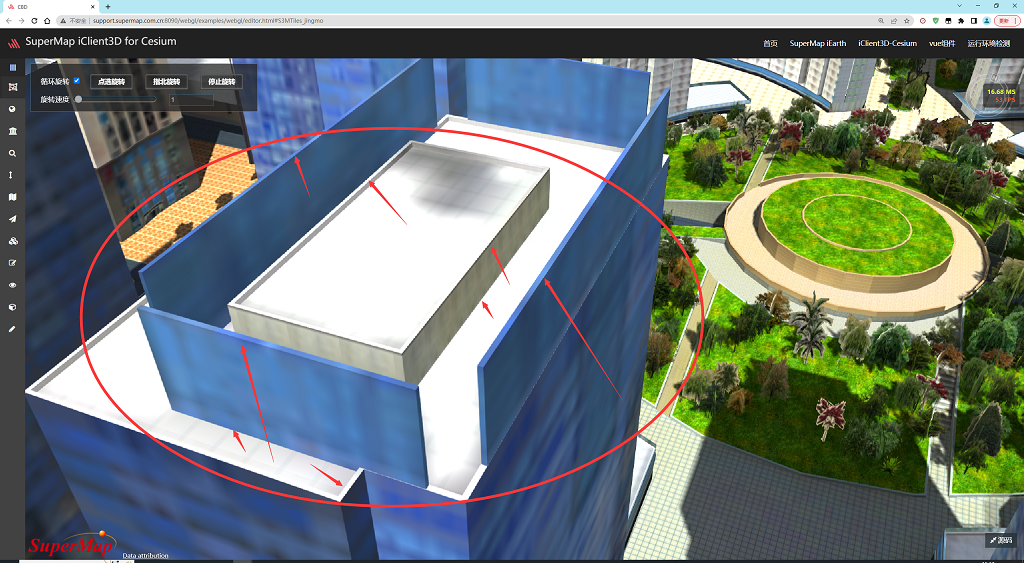Click the browser back arrow

point(8,21)
